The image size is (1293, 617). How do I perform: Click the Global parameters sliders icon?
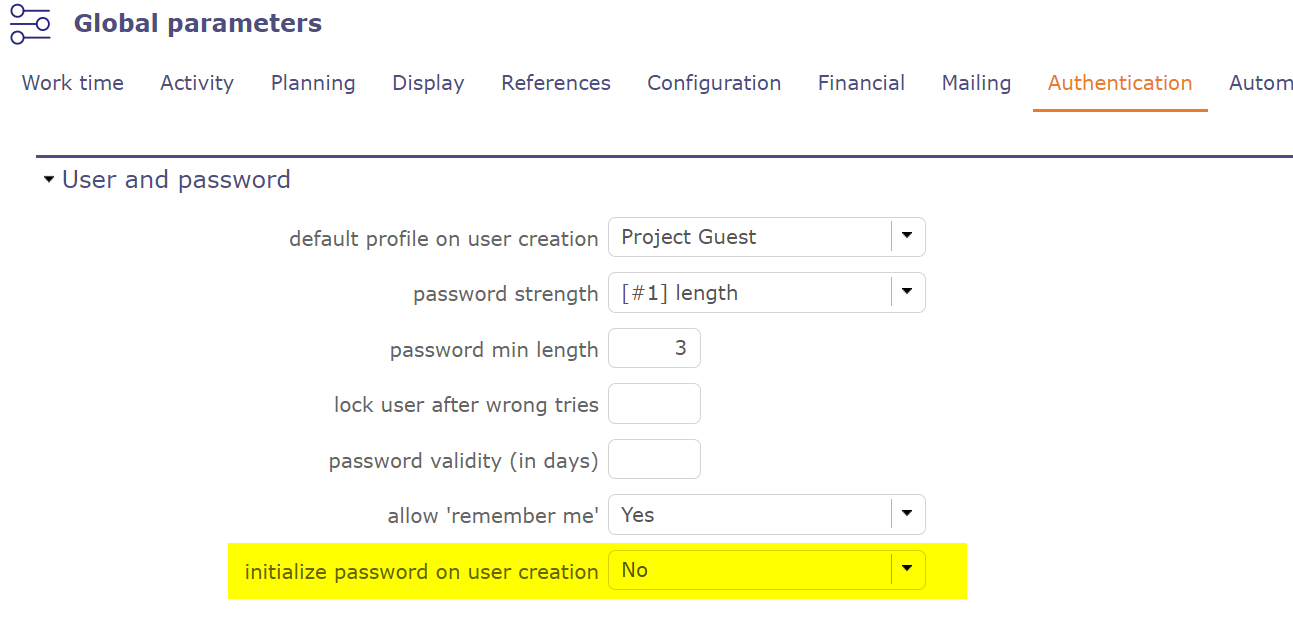click(30, 24)
